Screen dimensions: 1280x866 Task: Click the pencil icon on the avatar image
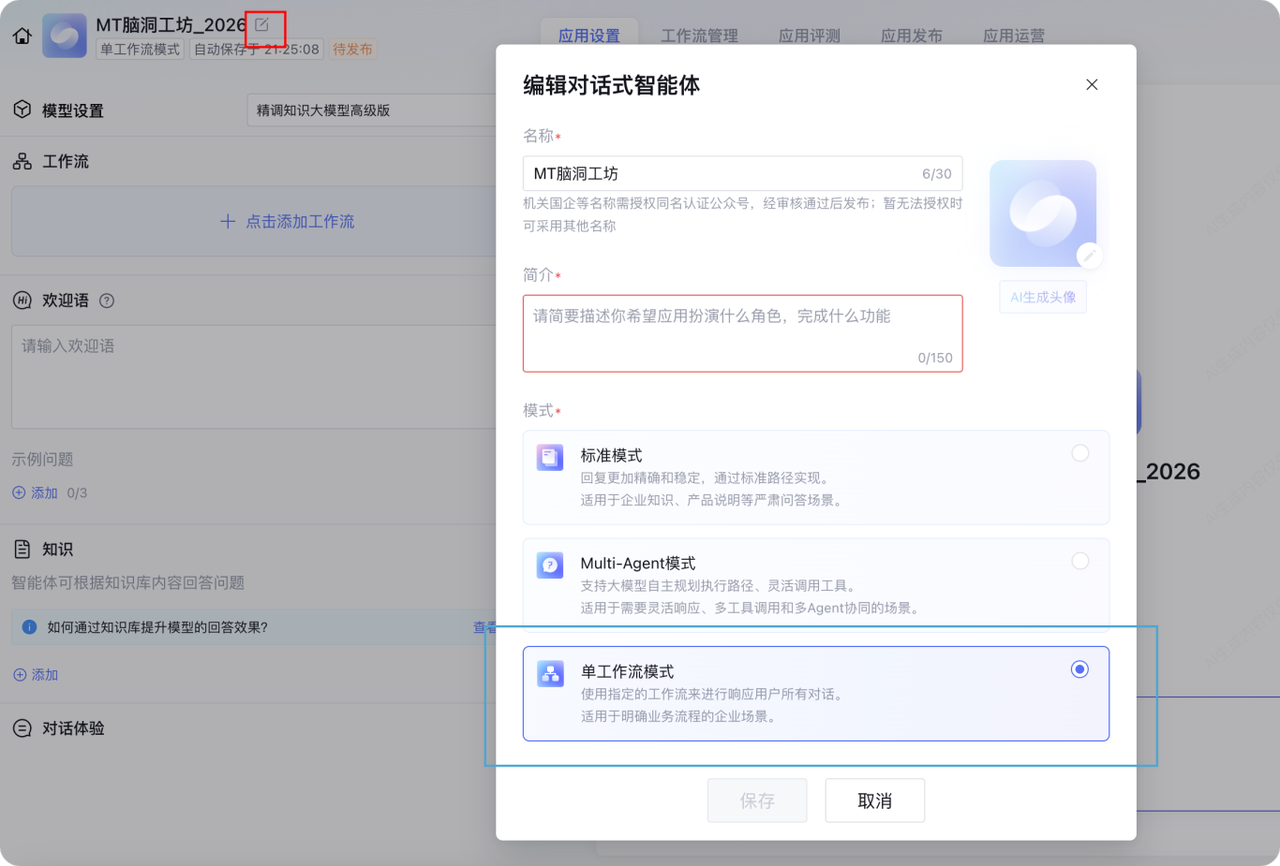tap(1089, 256)
